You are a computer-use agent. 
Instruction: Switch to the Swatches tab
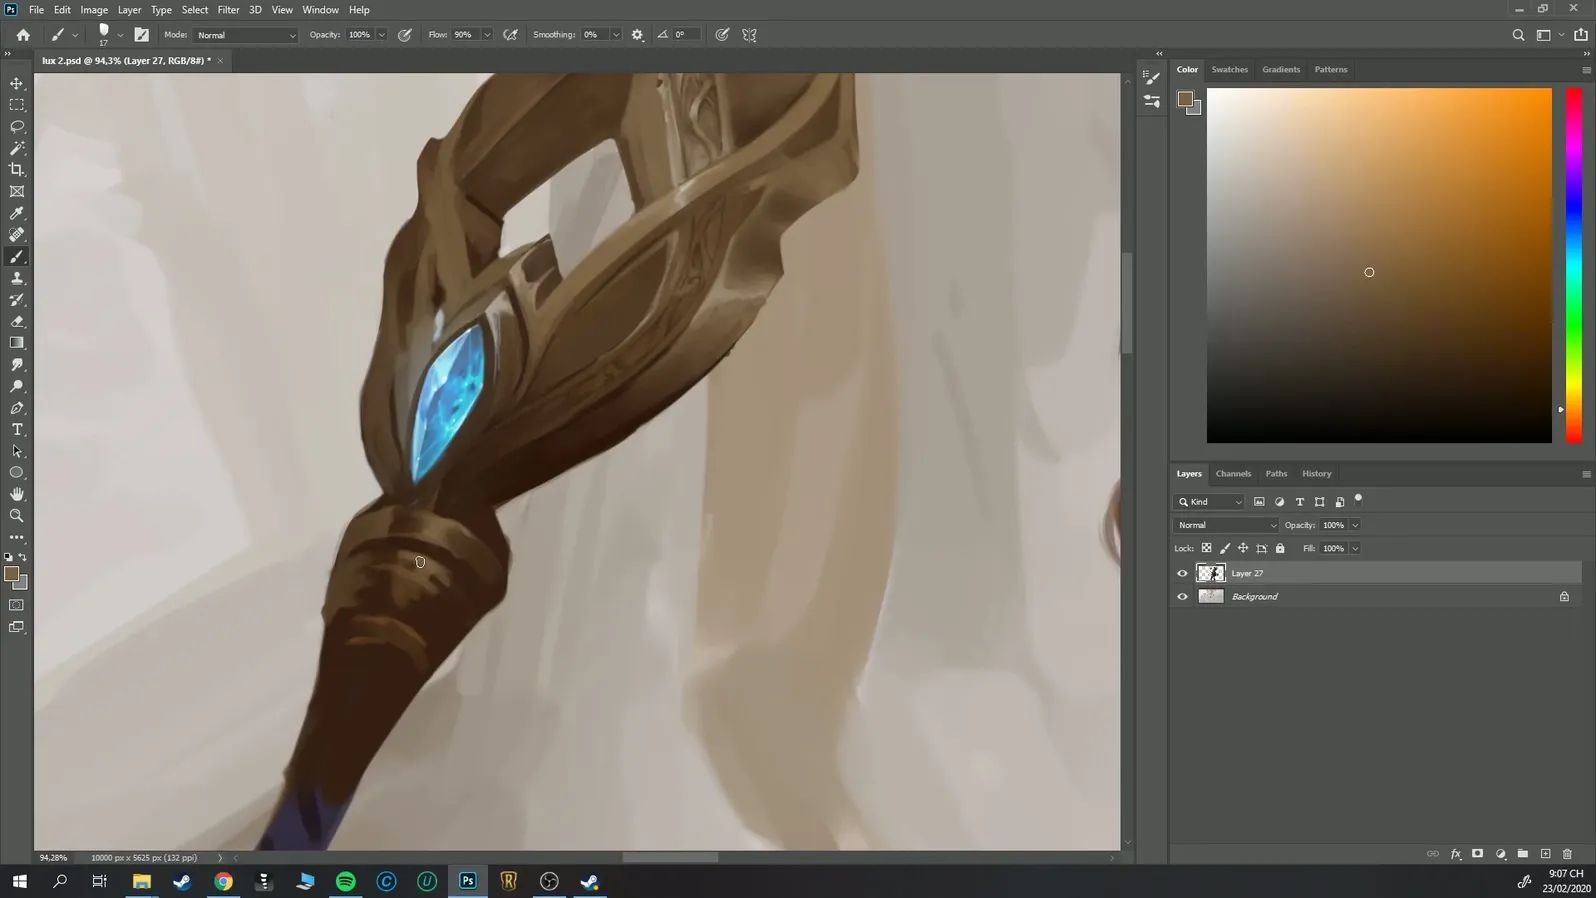click(x=1229, y=70)
